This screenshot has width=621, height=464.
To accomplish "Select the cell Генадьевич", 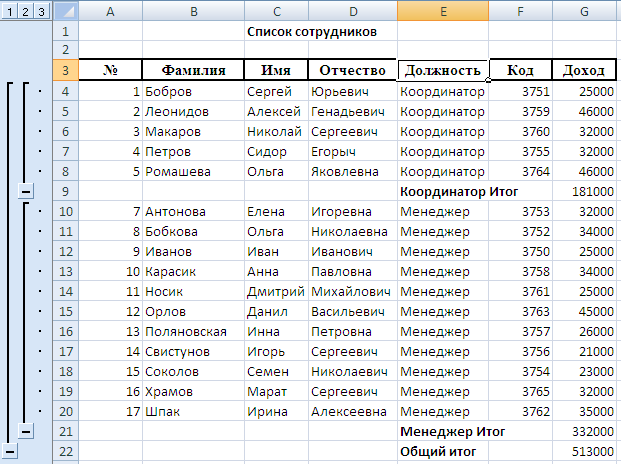I will pyautogui.click(x=353, y=112).
